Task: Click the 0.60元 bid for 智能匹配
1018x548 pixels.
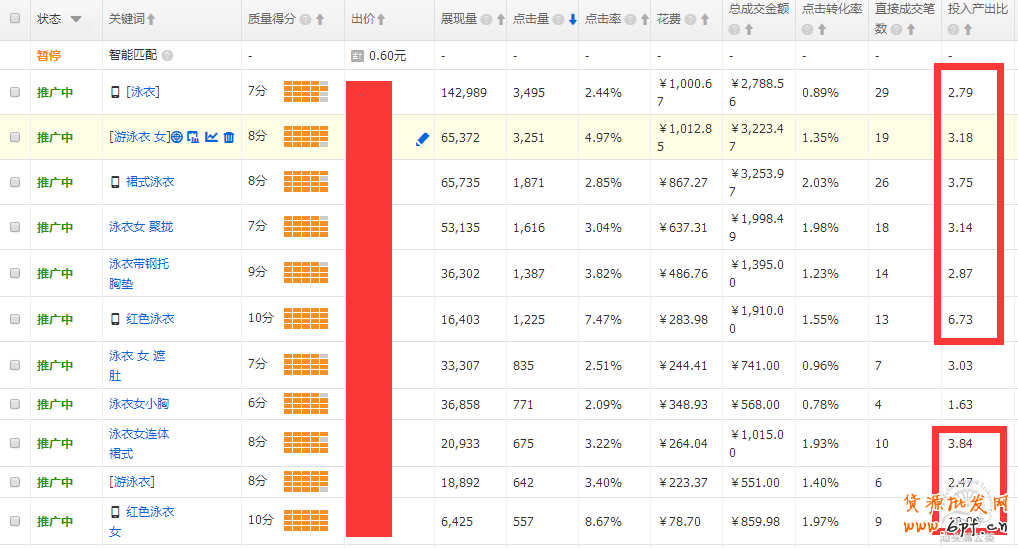Action: (387, 56)
